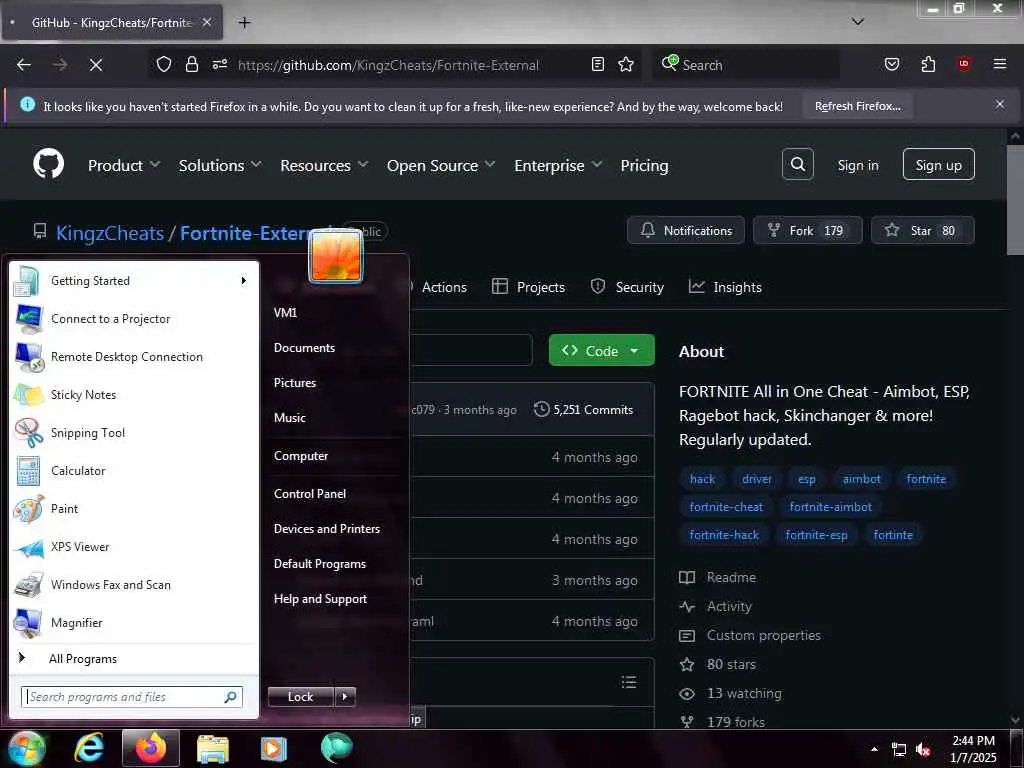Click the uBlock Origin toolbar icon

point(964,64)
